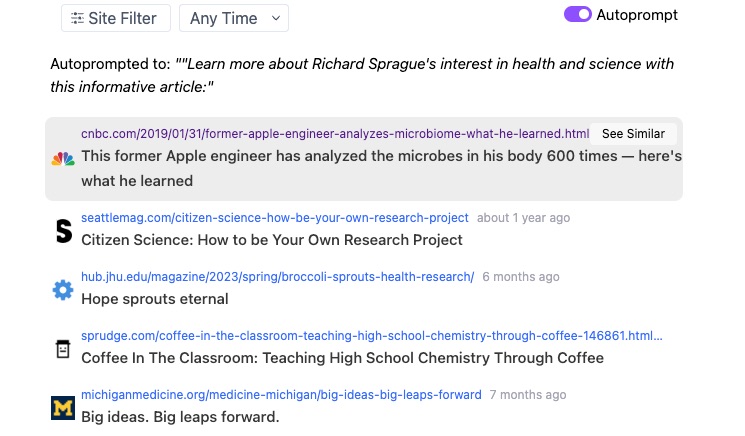This screenshot has height=436, width=745.
Task: Open the hub.jhu.edu broccoli sprouts URL
Action: point(277,277)
